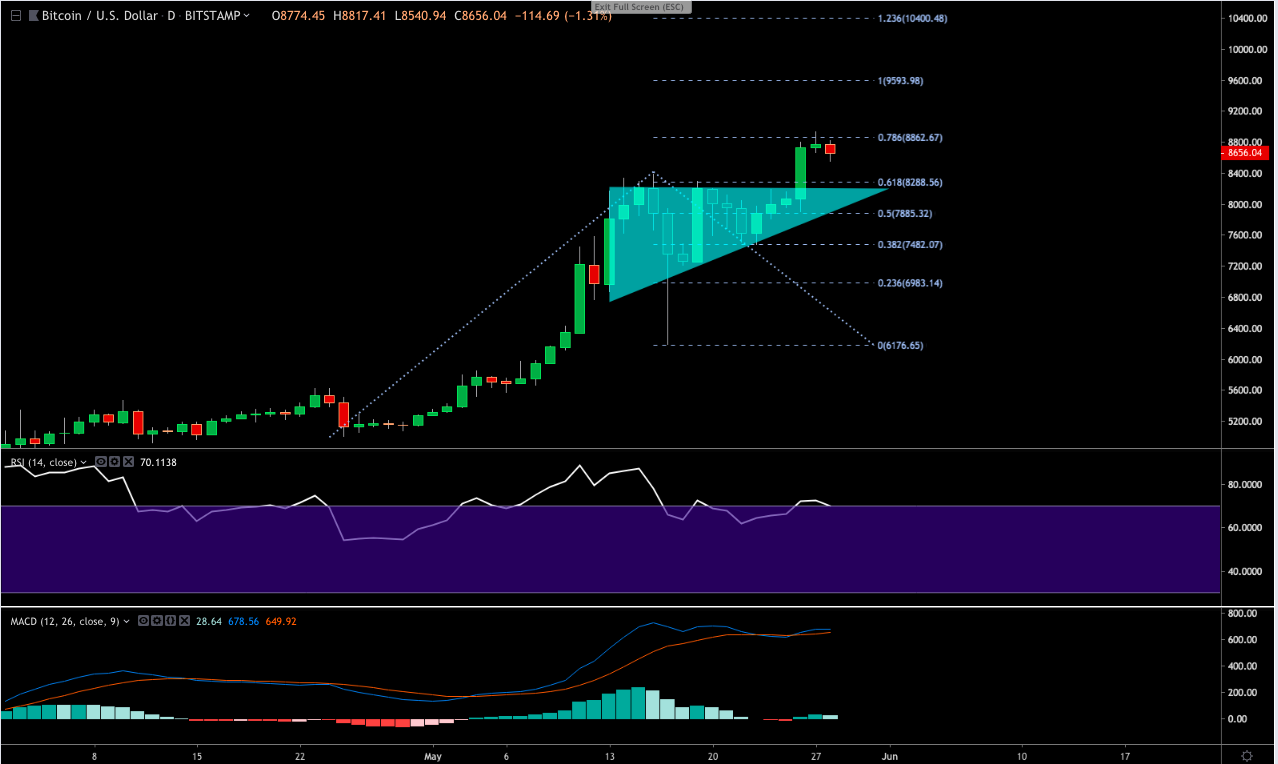Click the red current price label 8656.04
Screen dimensions: 1278x764
(1245, 152)
